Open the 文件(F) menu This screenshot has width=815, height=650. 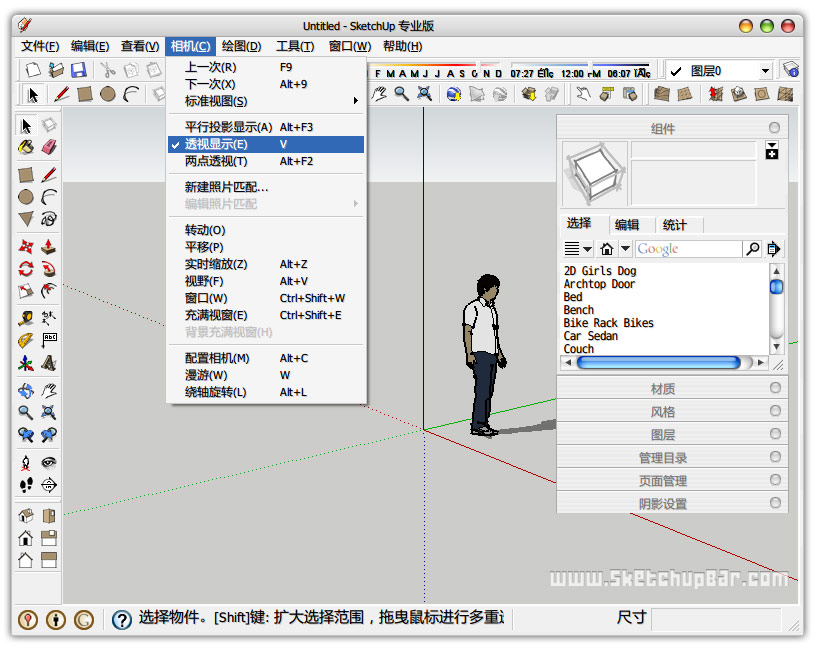40,46
